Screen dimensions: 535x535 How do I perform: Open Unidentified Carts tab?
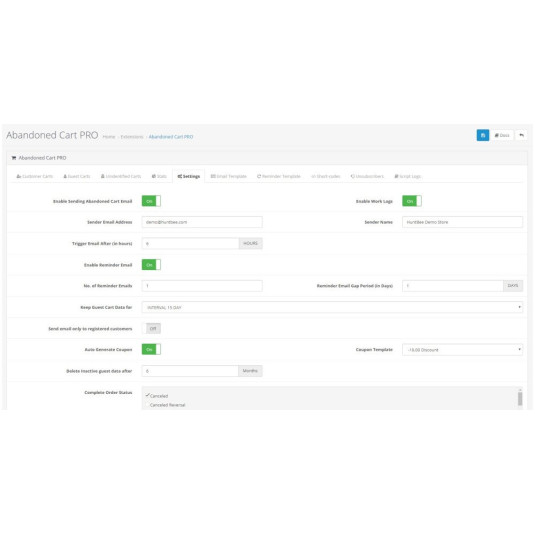pos(121,176)
